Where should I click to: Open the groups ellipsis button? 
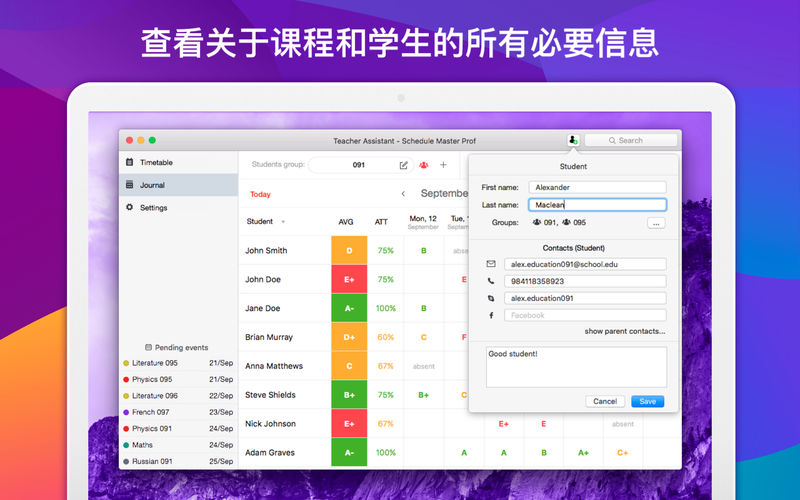tap(656, 223)
